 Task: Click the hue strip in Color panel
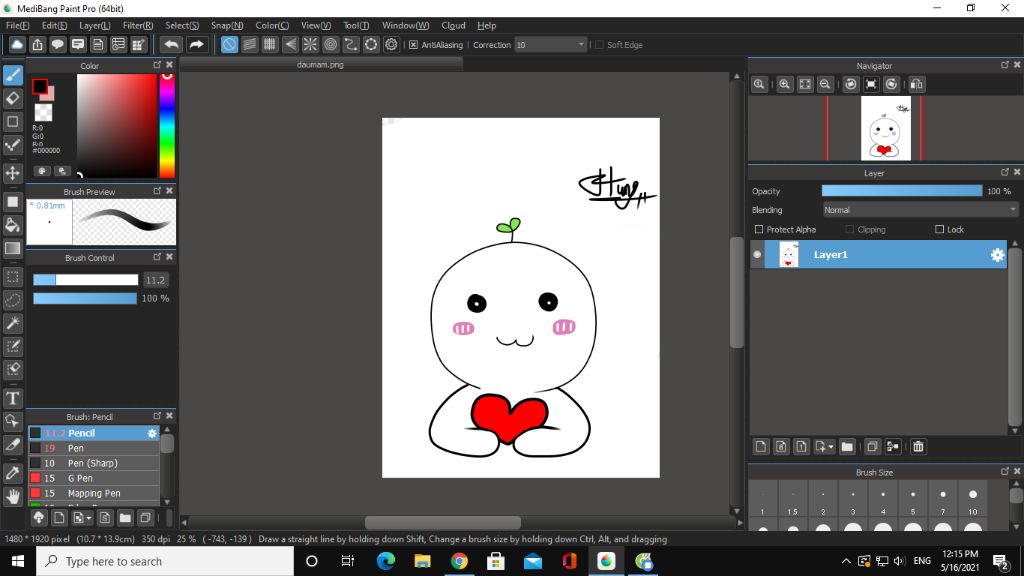[x=167, y=125]
